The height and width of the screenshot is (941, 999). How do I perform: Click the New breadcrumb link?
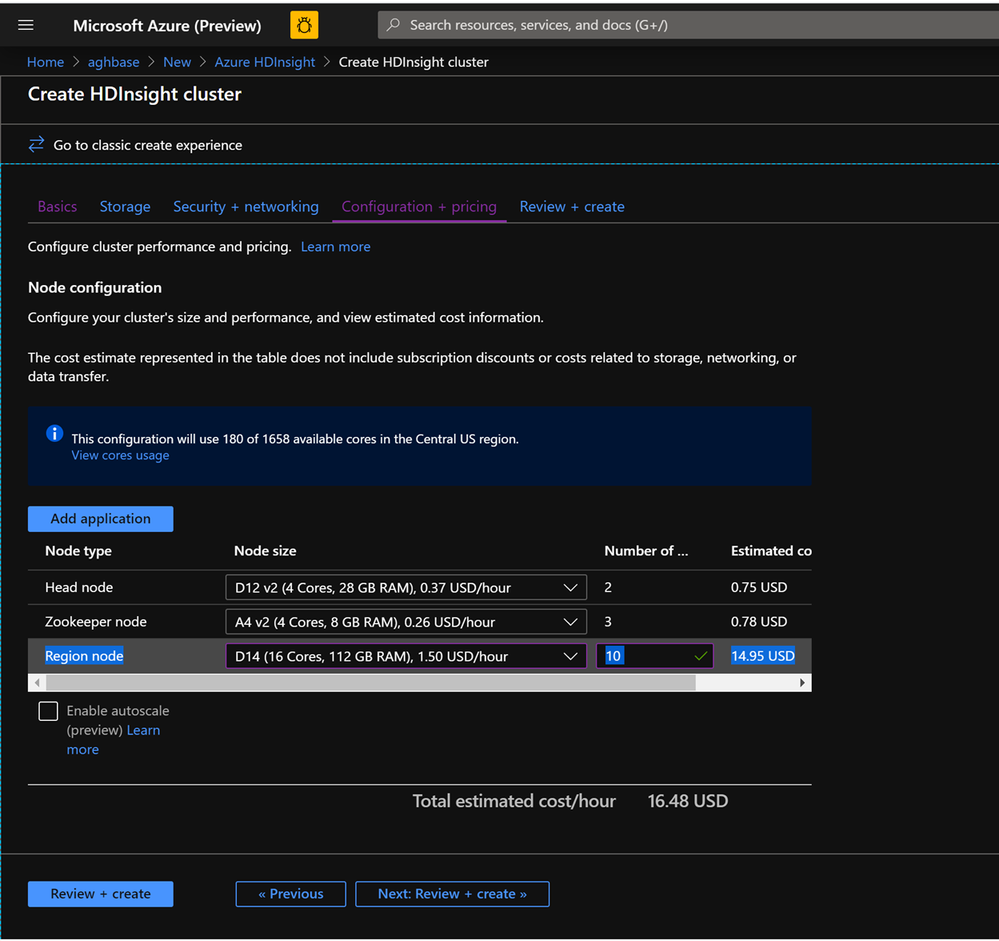coord(177,62)
